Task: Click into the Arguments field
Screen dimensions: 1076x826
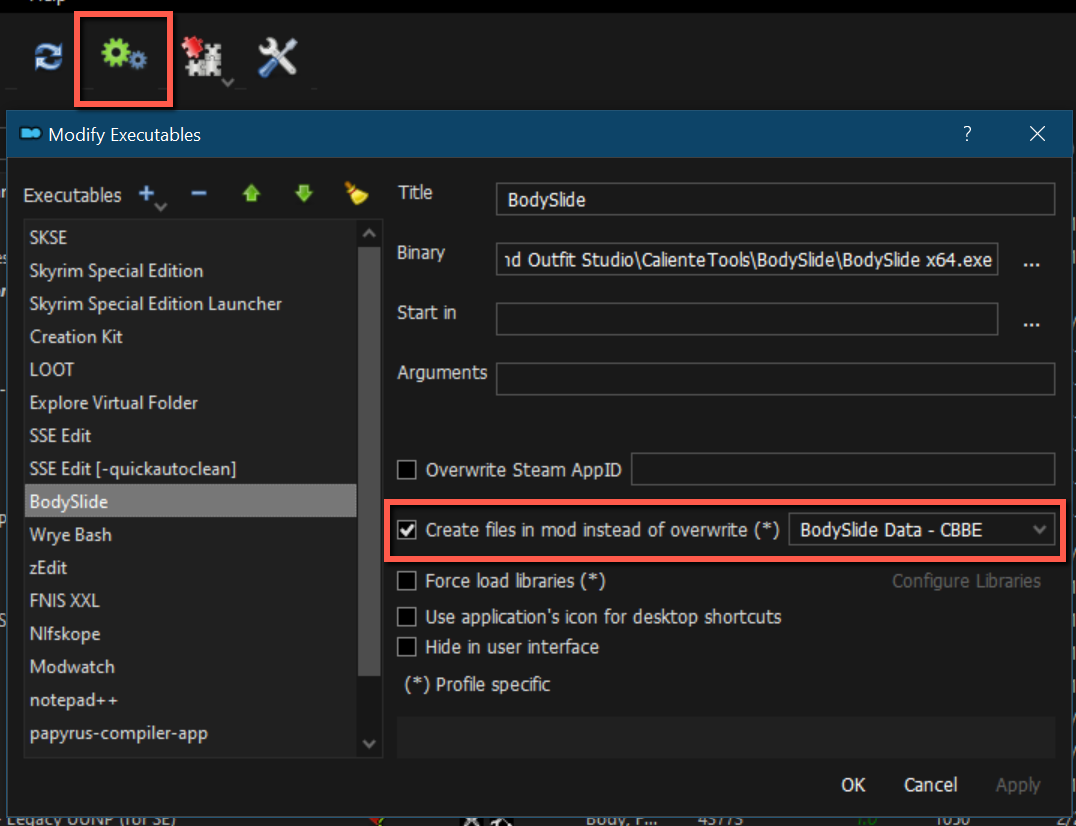Action: pyautogui.click(x=775, y=379)
